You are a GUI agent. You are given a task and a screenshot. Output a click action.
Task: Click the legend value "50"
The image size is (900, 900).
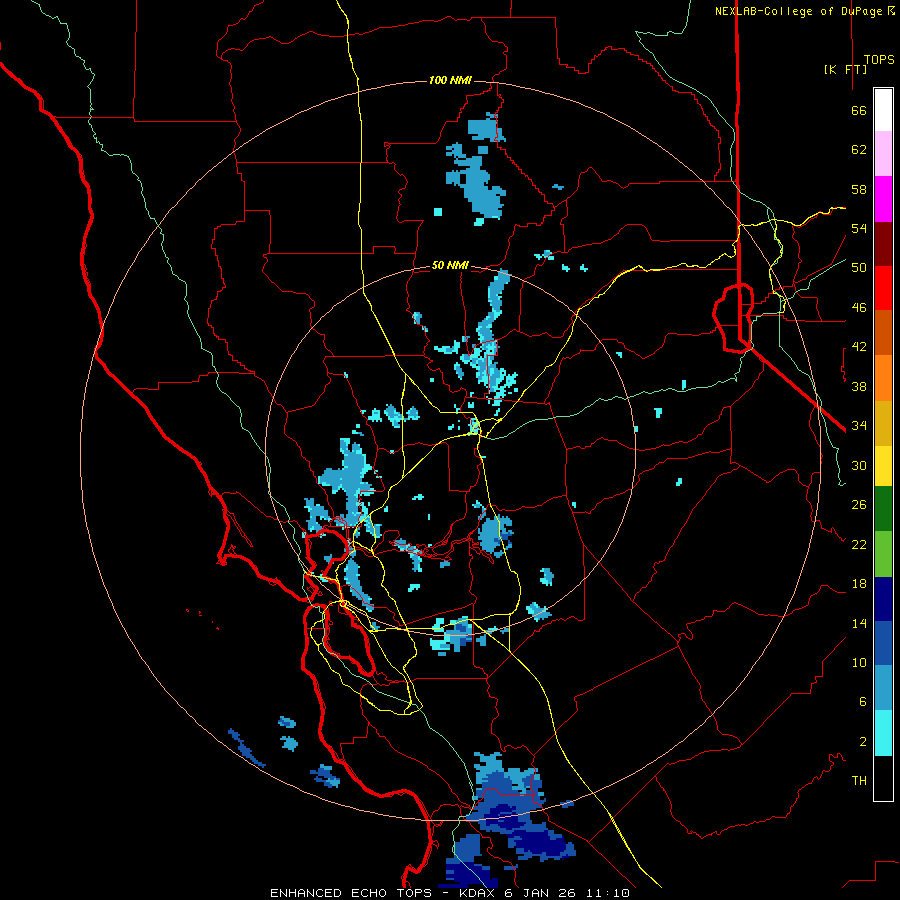(x=859, y=267)
